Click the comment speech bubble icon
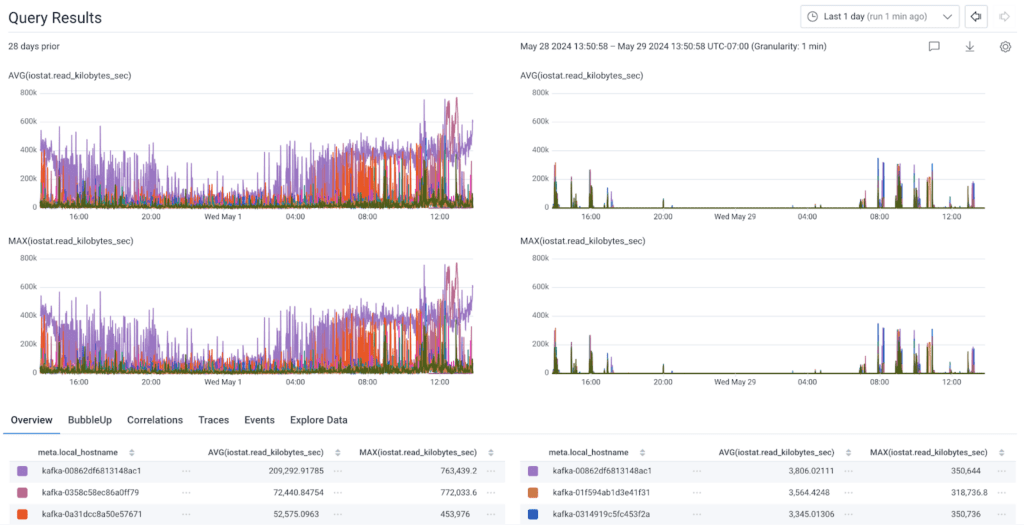Image resolution: width=1024 pixels, height=525 pixels. 934,47
